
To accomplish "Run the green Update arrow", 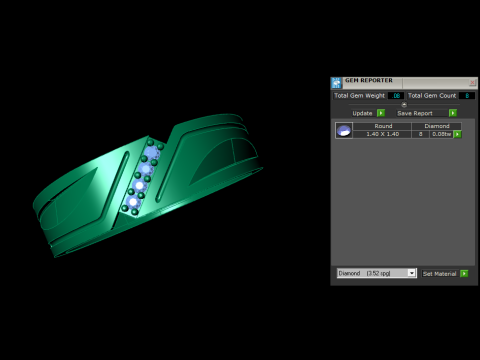I will 381,113.
